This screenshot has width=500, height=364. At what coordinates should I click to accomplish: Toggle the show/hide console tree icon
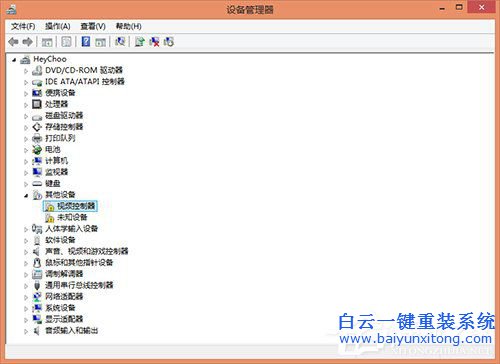(x=47, y=42)
